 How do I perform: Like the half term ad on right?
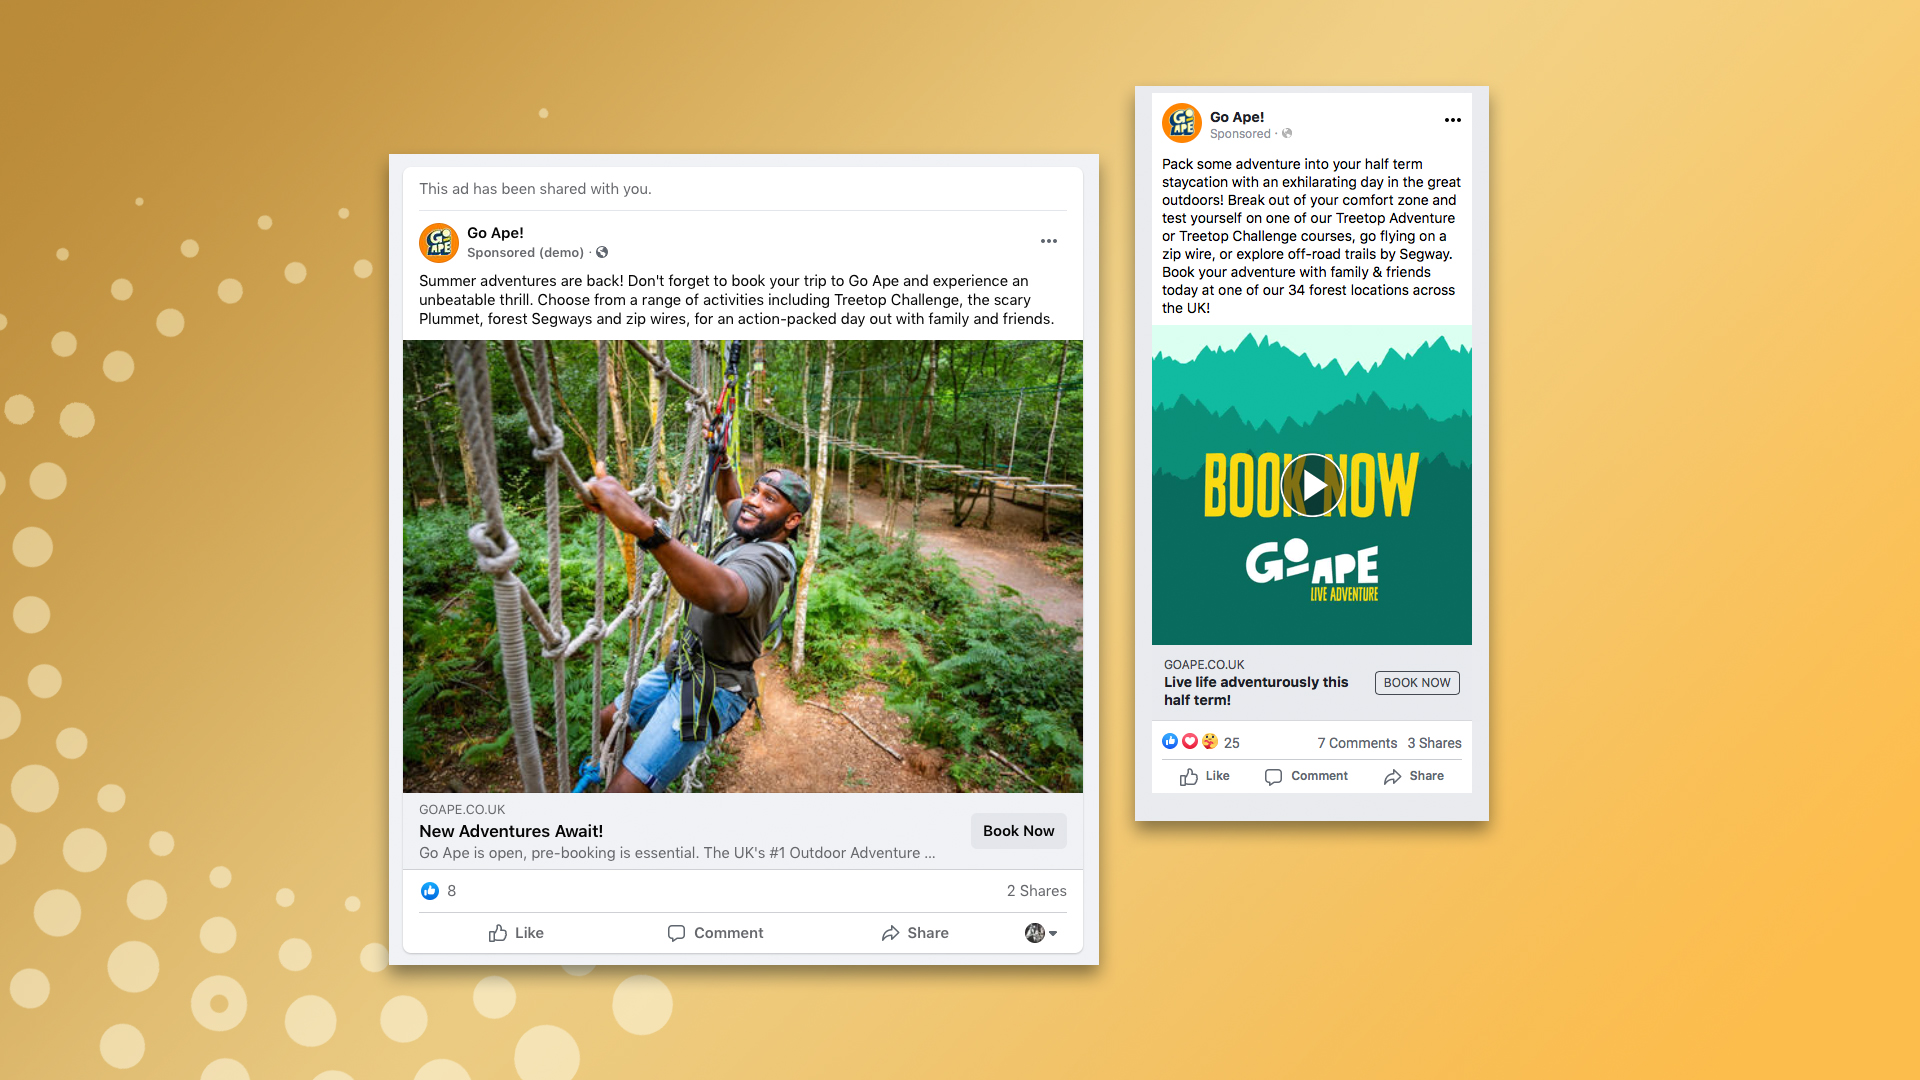coord(1205,776)
